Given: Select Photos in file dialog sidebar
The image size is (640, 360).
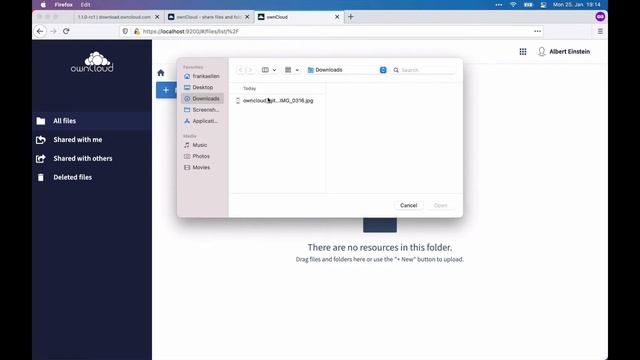Looking at the screenshot, I should pyautogui.click(x=202, y=156).
